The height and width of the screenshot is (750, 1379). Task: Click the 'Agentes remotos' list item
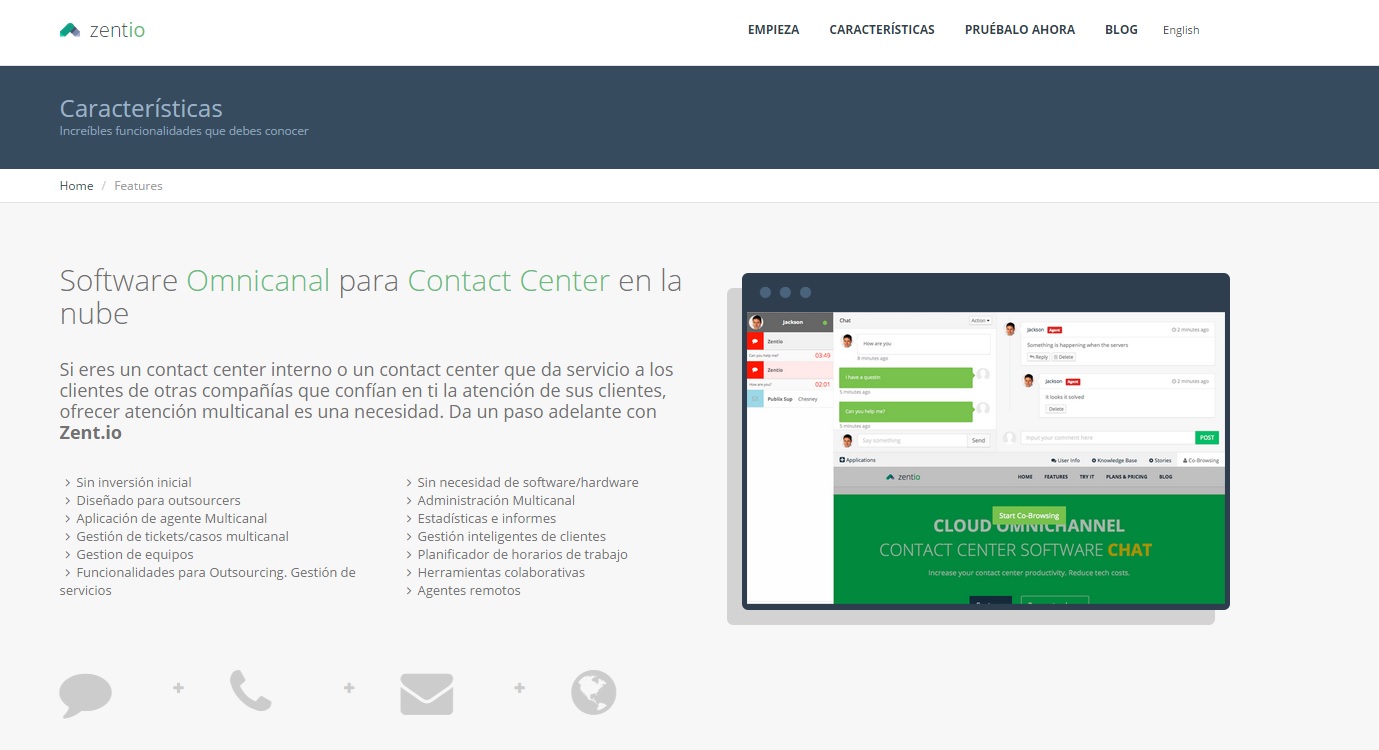[469, 590]
